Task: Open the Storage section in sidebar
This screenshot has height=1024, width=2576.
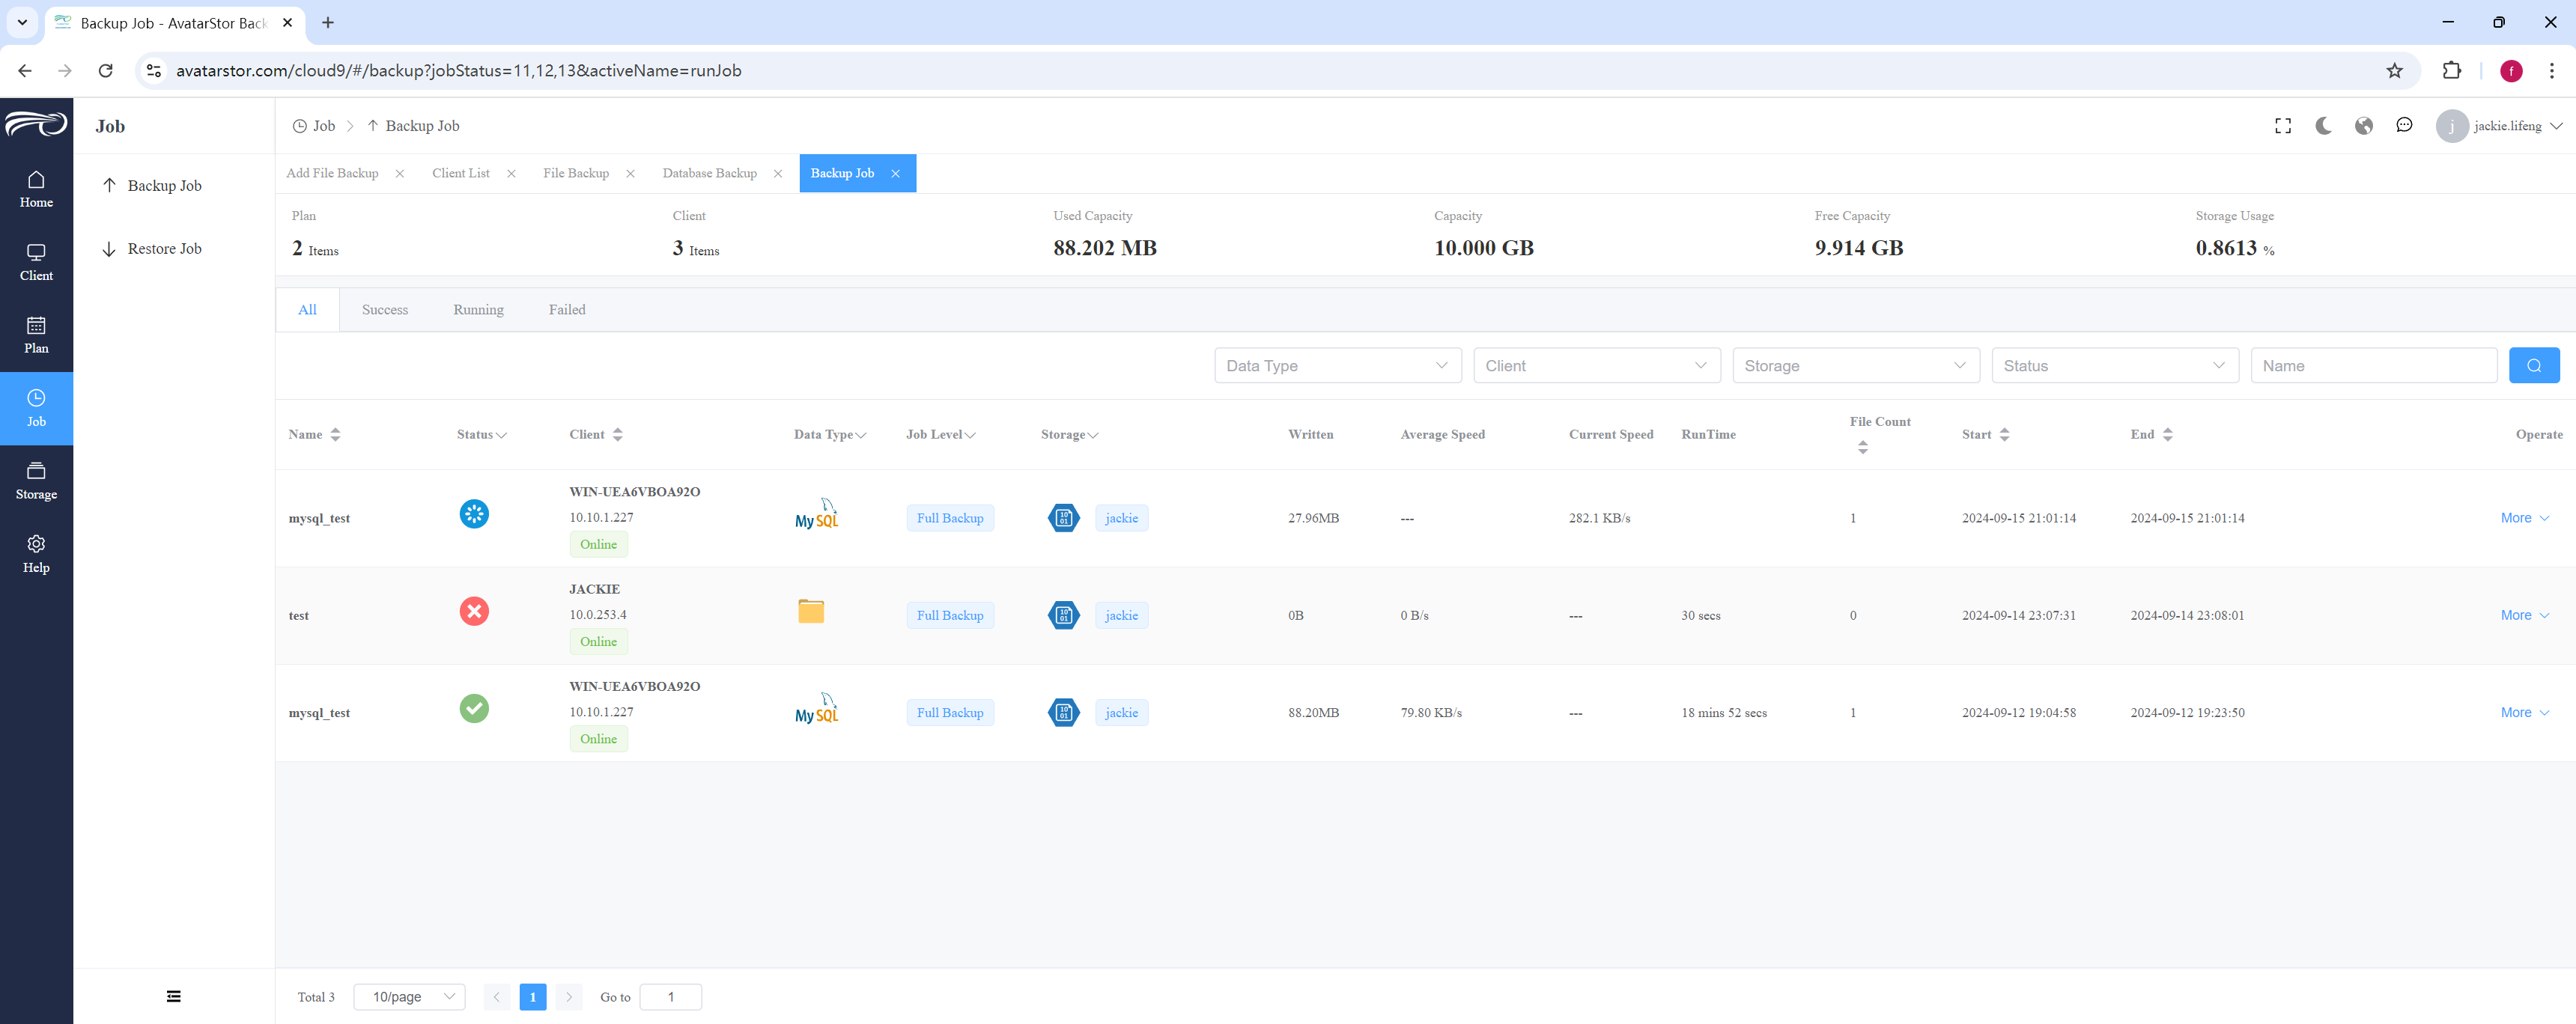Action: tap(36, 481)
